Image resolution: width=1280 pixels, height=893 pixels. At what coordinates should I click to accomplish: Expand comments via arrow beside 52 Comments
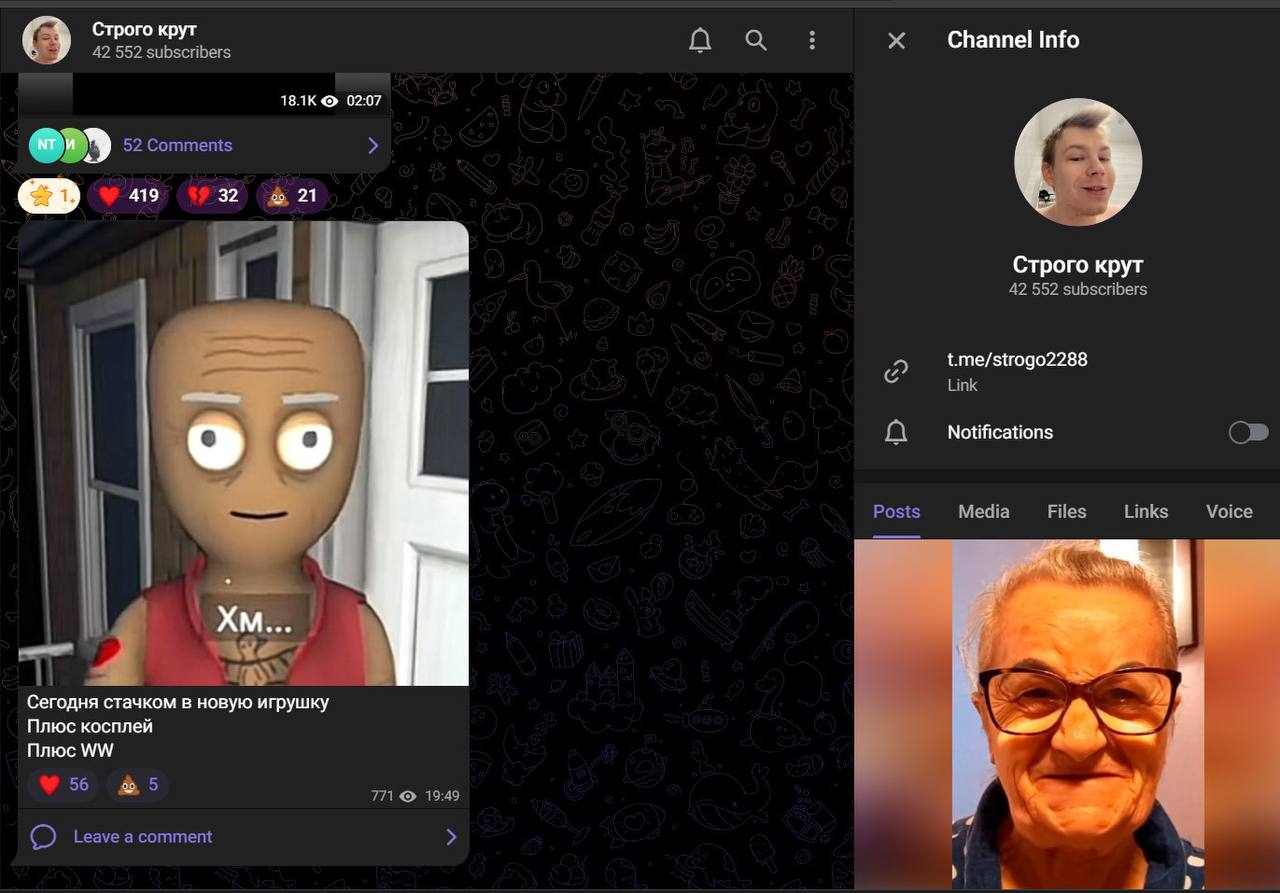[373, 146]
